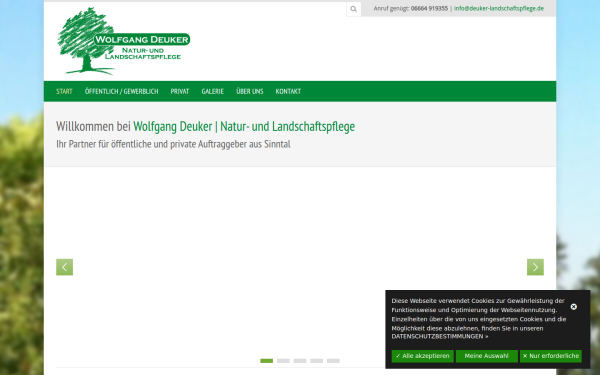Select the fifth slider pagination dot

[333, 361]
